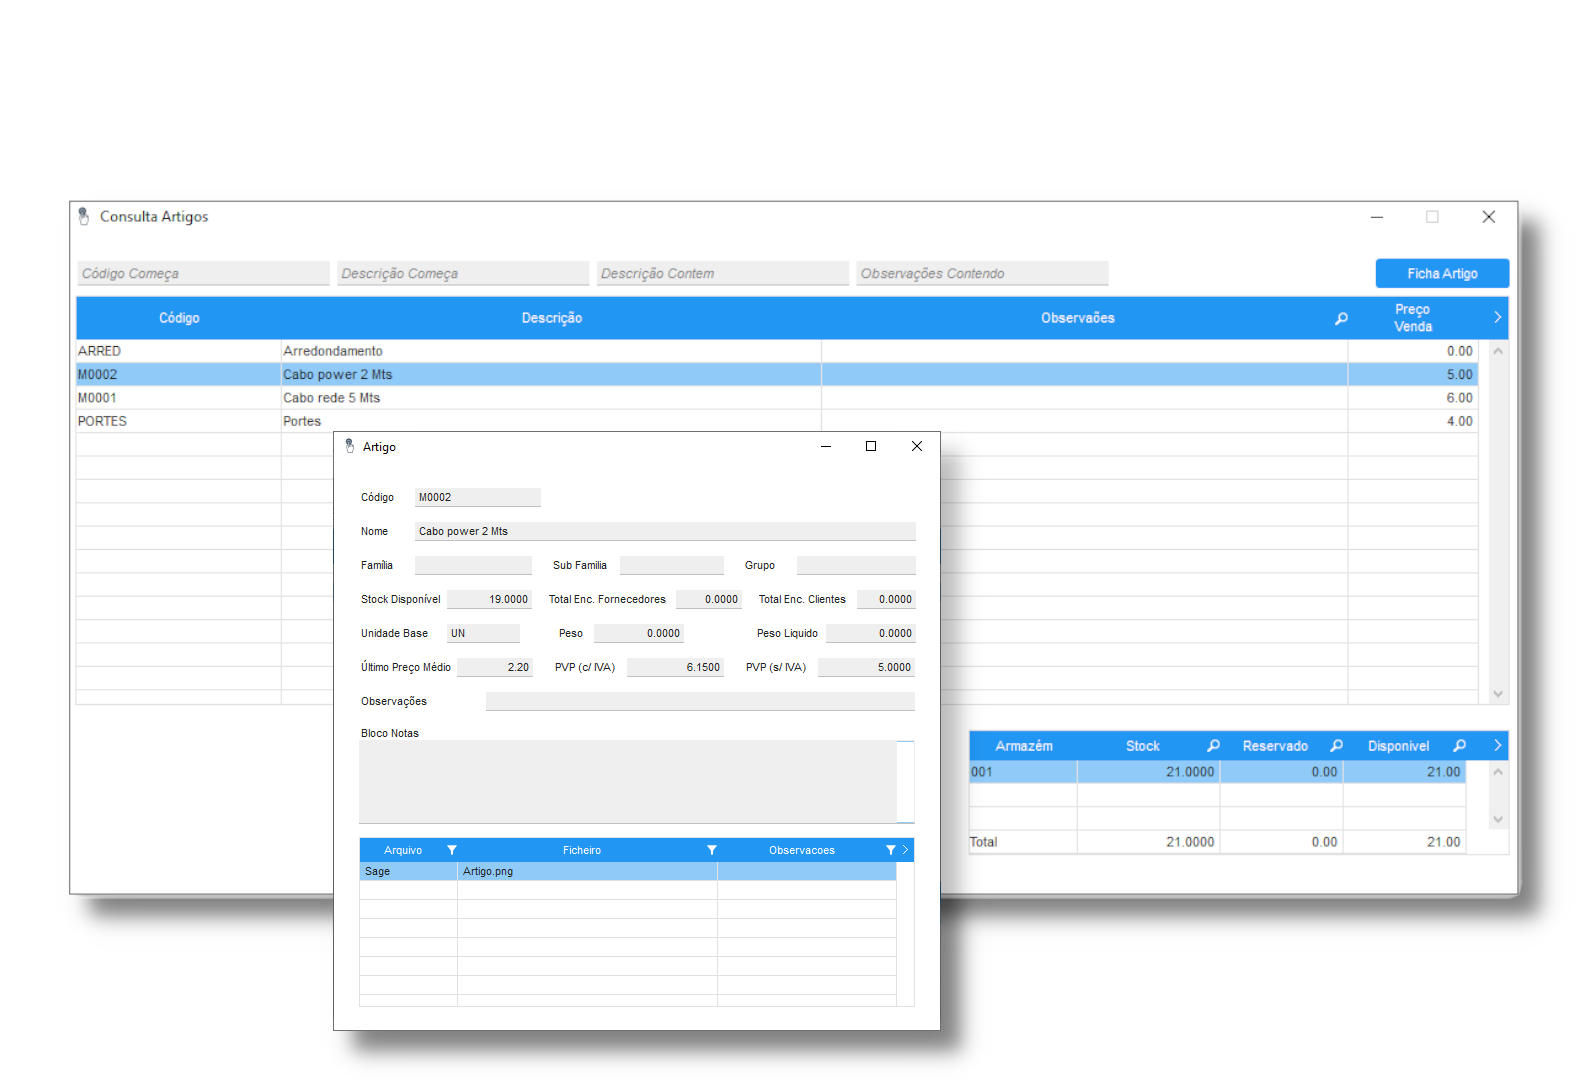Click the filter icon in Observacoes column header
1593x1080 pixels.
click(890, 850)
